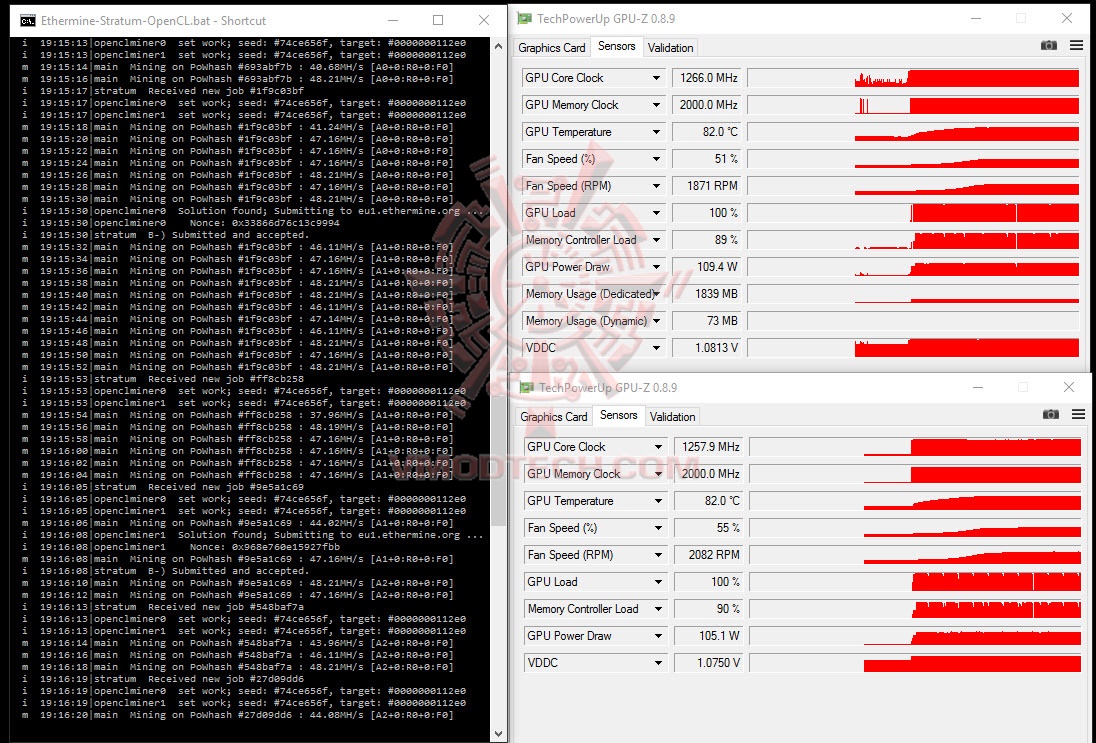Click the 1266.0 MHz core clock value in top window
Screen dimensions: 1096x743
point(706,78)
